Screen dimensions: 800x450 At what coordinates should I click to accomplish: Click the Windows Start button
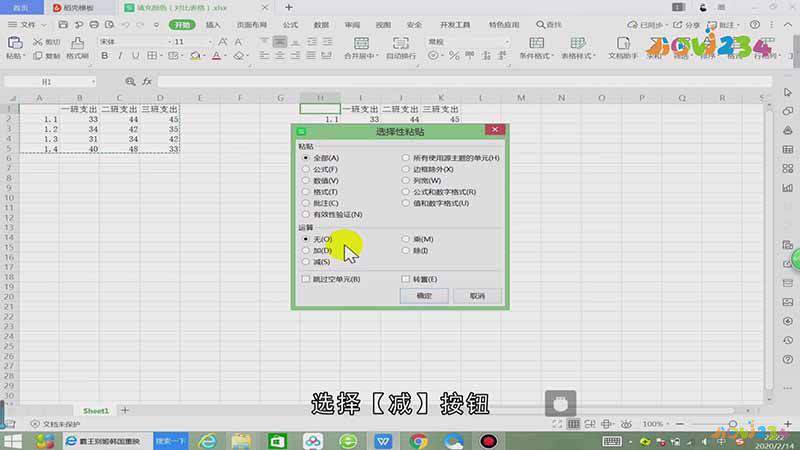click(12, 441)
